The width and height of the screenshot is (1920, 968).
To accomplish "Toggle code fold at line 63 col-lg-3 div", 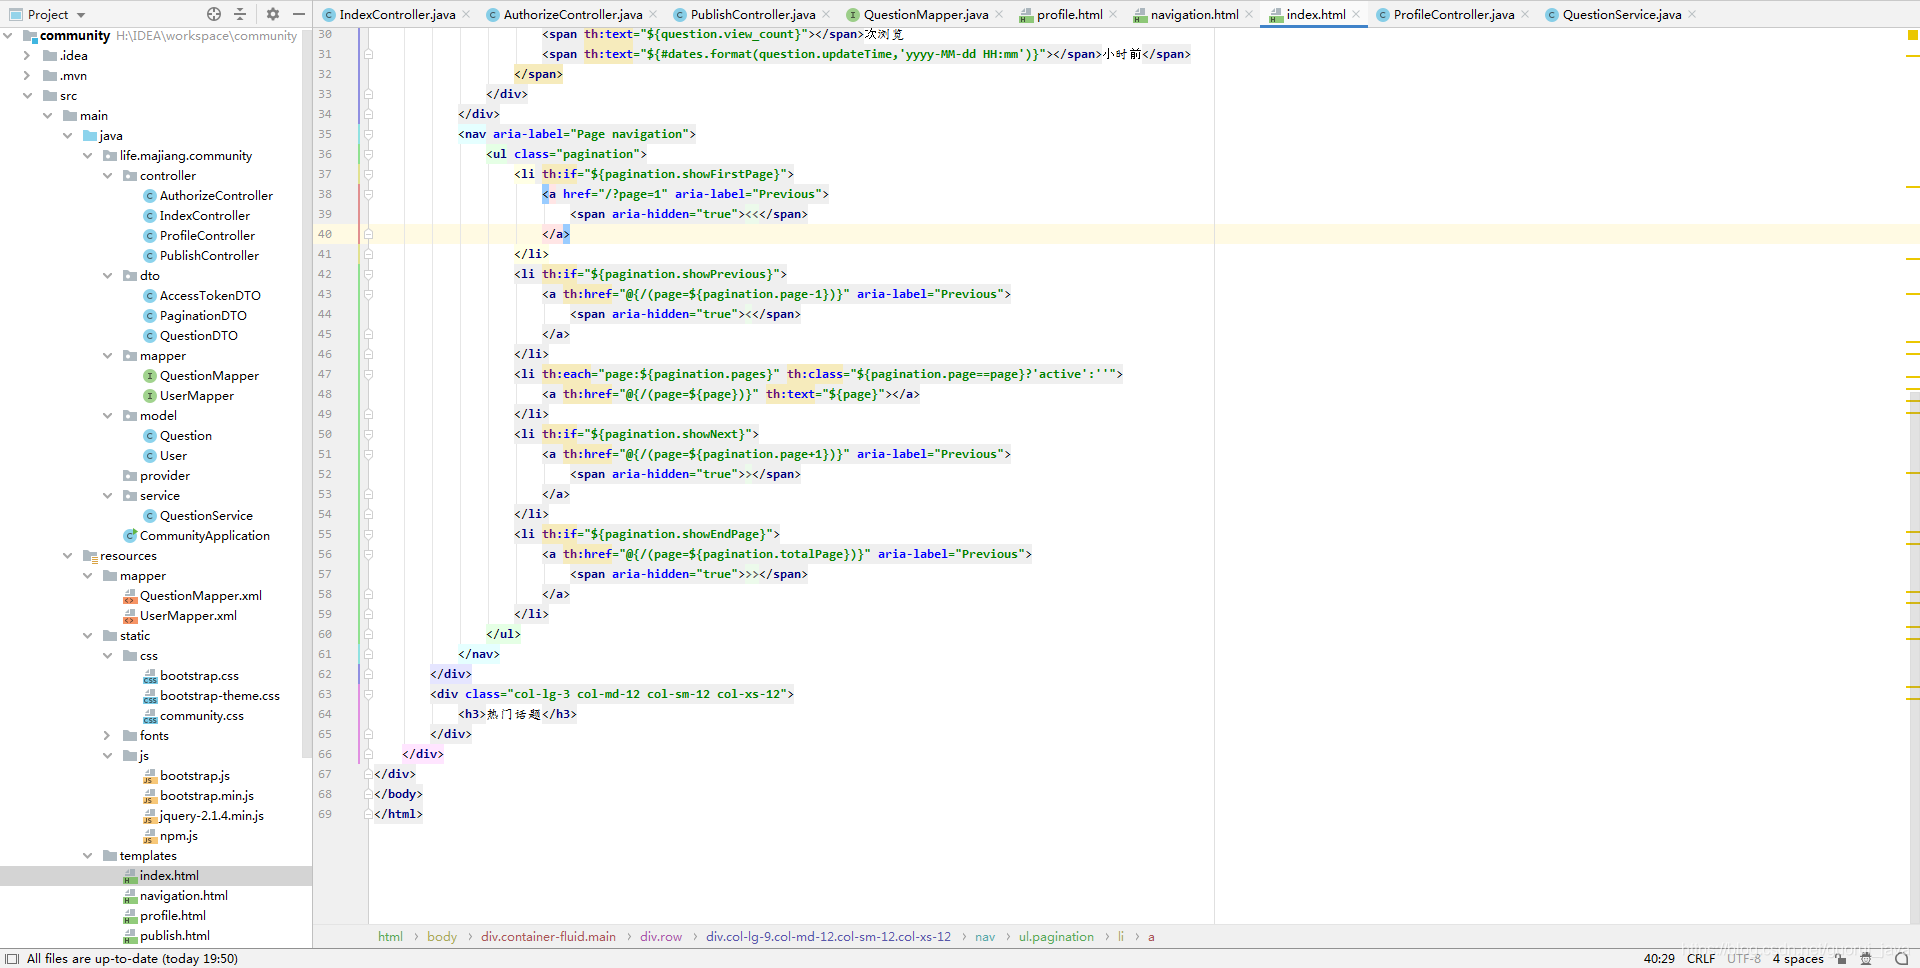I will (368, 694).
